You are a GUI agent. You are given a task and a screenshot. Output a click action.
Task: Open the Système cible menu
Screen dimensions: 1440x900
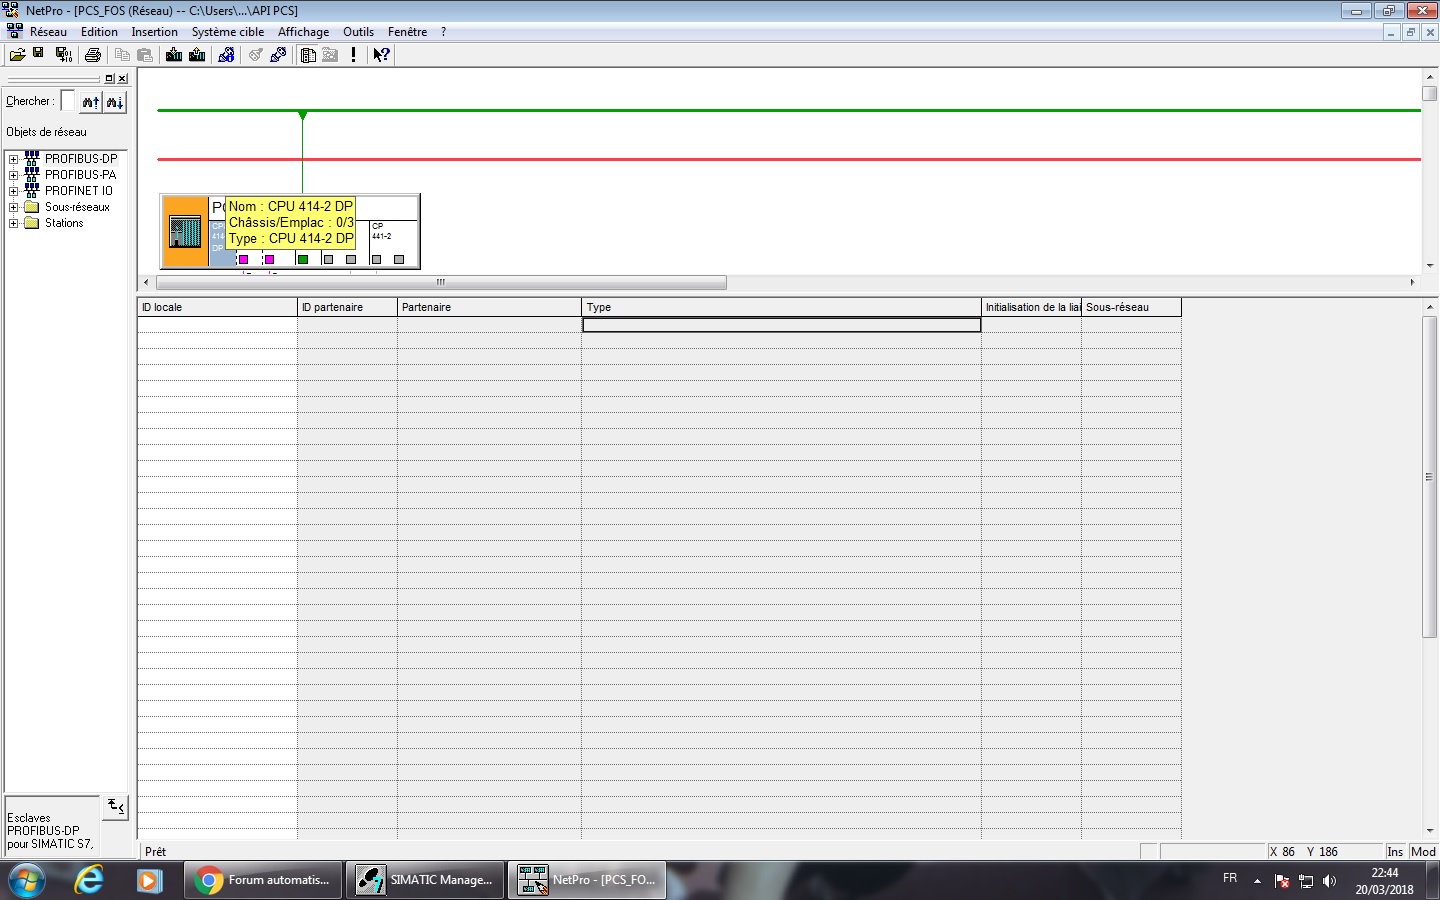pos(228,32)
